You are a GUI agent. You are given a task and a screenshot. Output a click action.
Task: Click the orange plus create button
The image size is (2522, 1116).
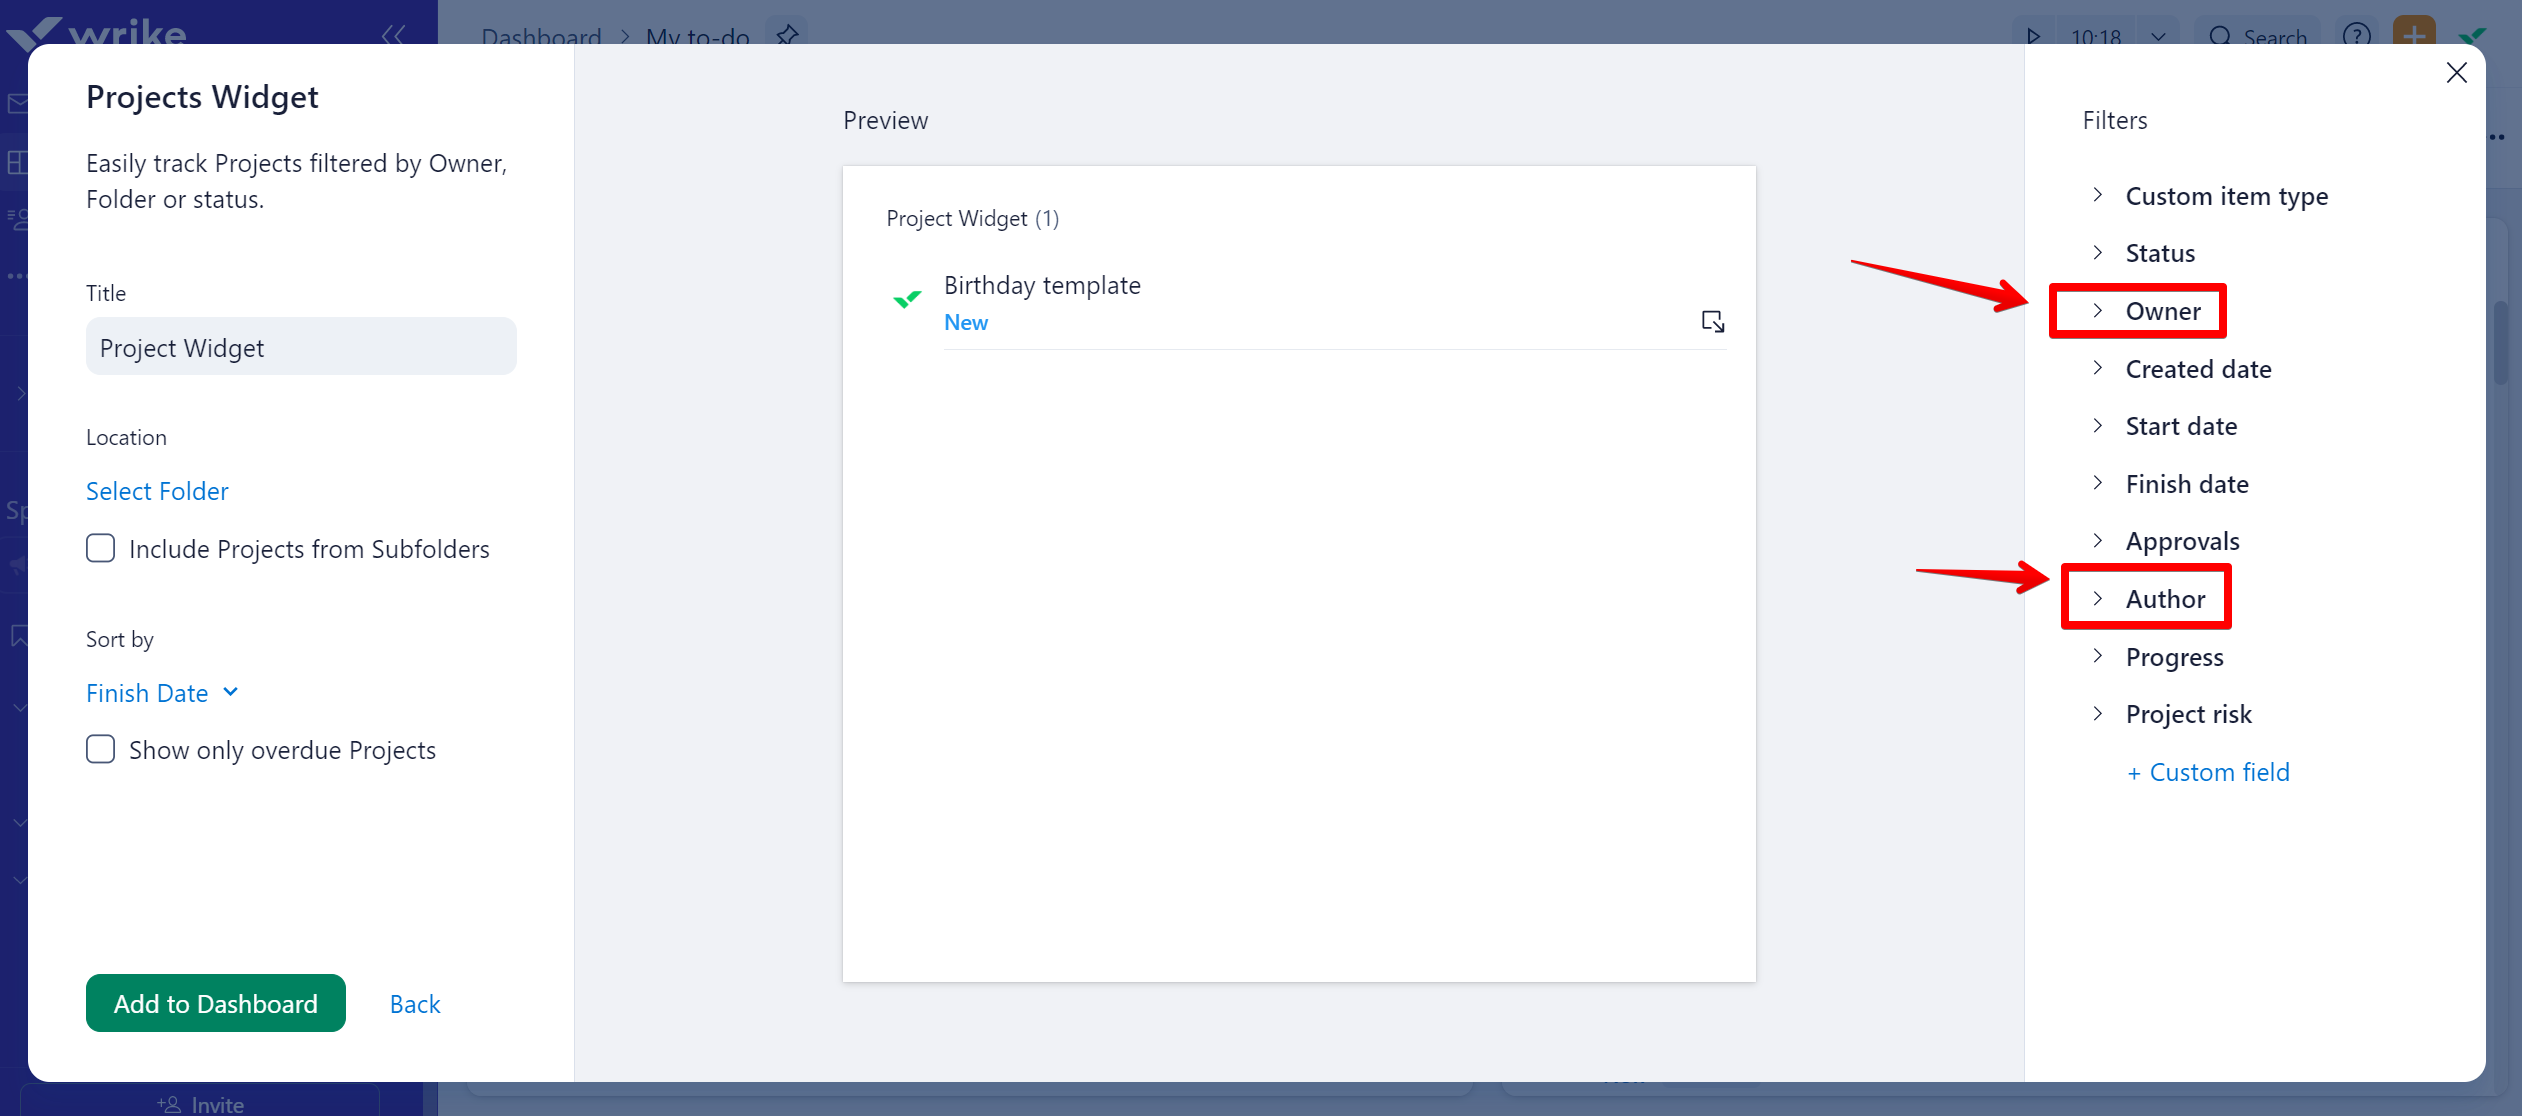(x=2414, y=35)
